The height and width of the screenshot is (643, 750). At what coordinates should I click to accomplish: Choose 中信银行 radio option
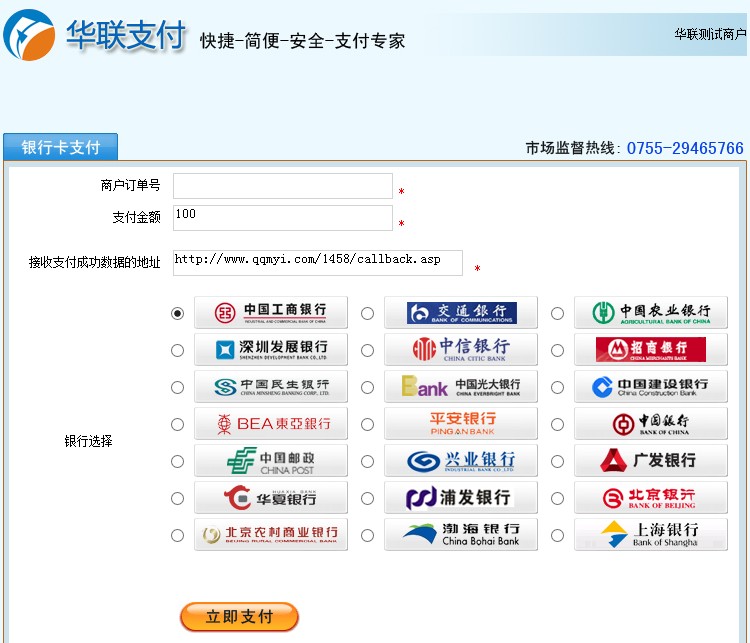367,350
